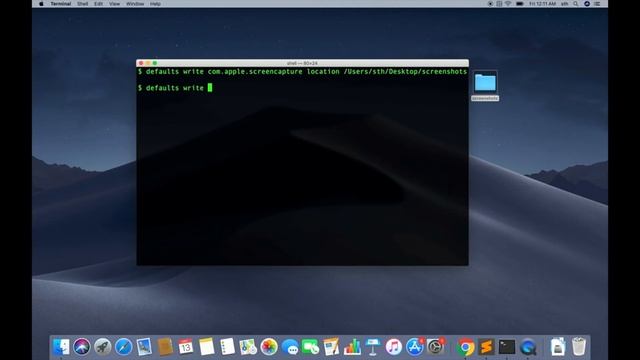Open the Terminal application menu

61,4
